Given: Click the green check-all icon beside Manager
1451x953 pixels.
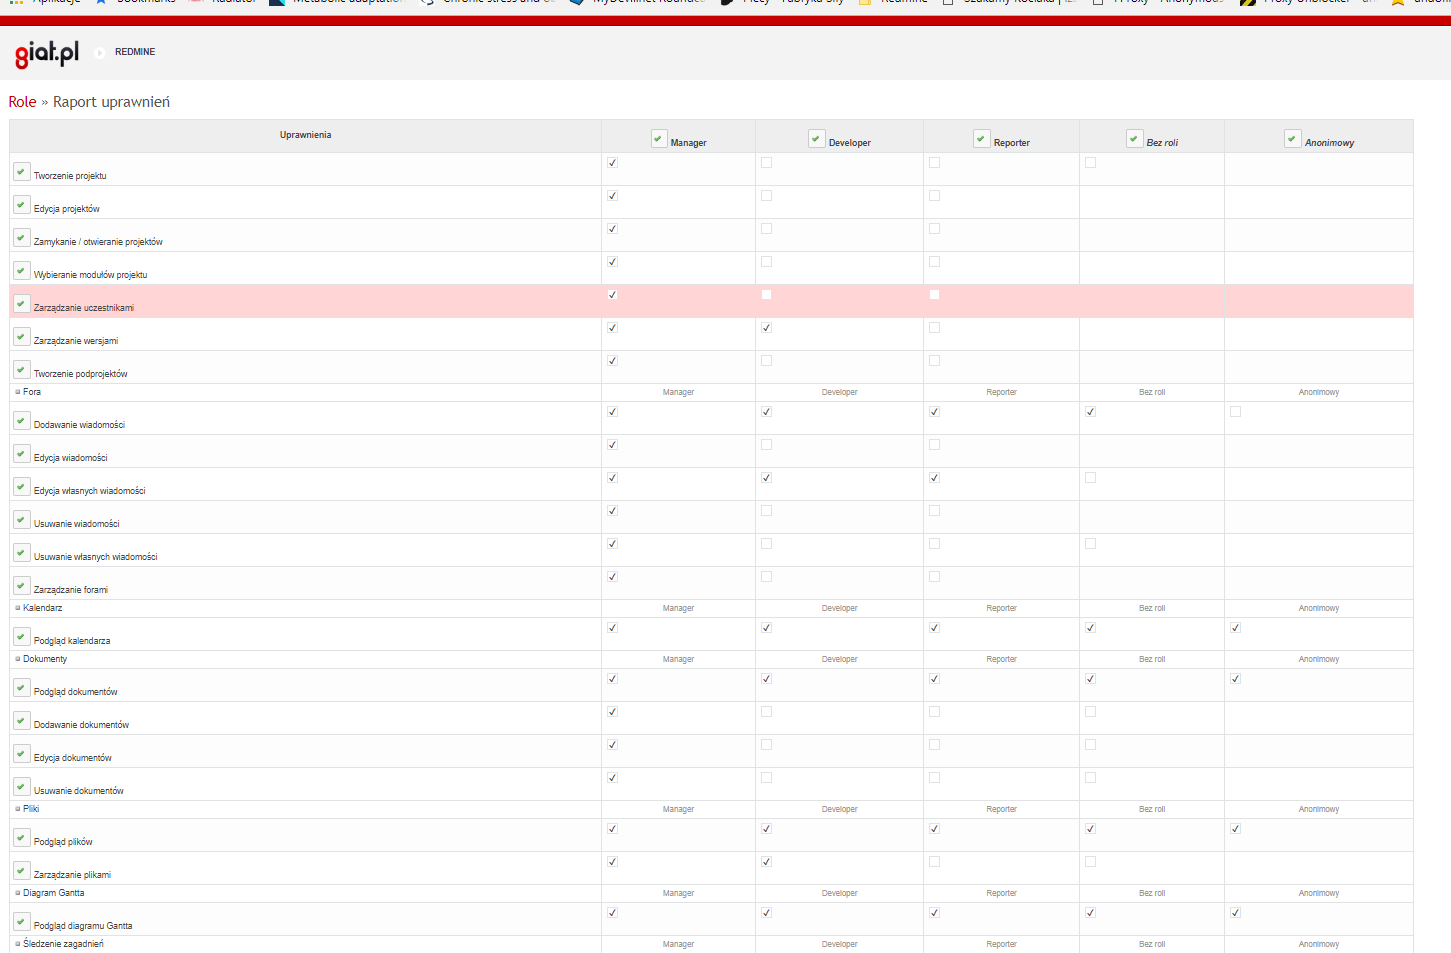Looking at the screenshot, I should pyautogui.click(x=659, y=139).
